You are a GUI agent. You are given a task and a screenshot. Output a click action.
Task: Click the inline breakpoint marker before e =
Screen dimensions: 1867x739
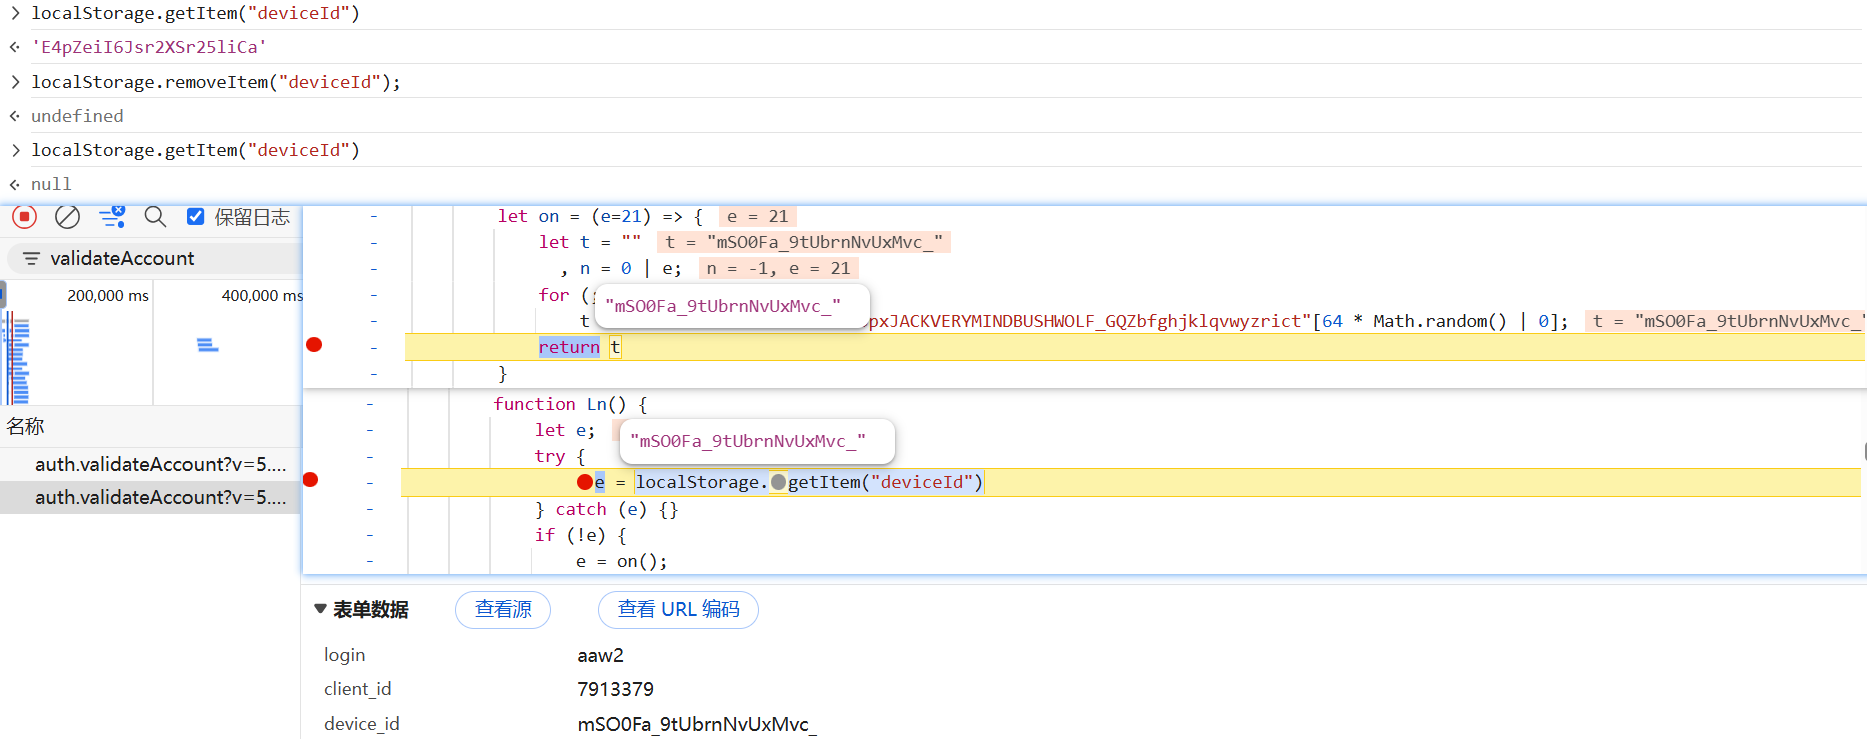pyautogui.click(x=585, y=482)
